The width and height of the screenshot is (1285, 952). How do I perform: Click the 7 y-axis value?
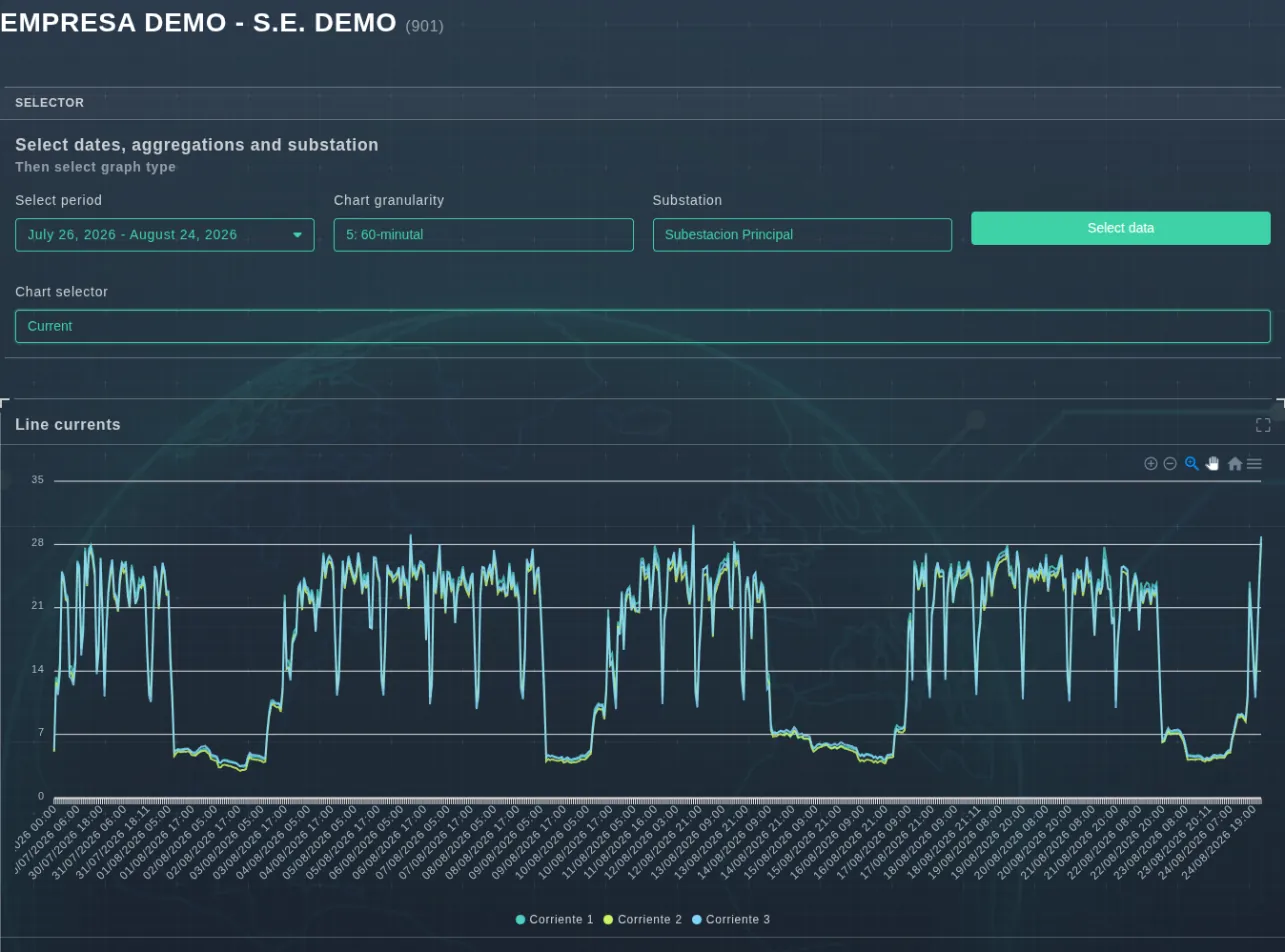pyautogui.click(x=41, y=733)
